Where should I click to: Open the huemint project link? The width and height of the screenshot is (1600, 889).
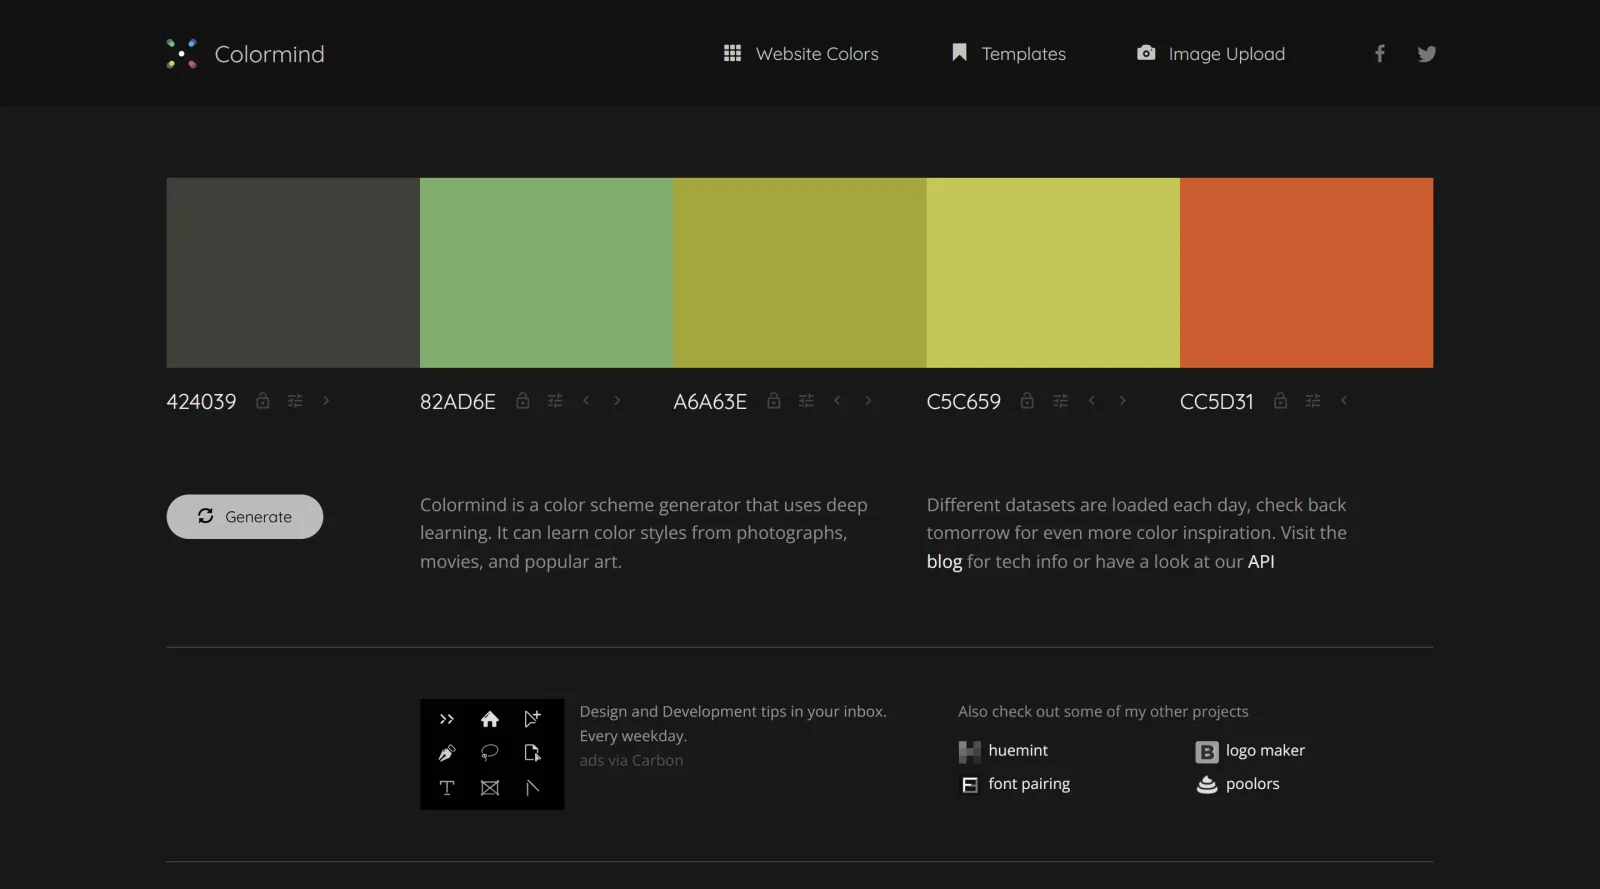point(1003,751)
